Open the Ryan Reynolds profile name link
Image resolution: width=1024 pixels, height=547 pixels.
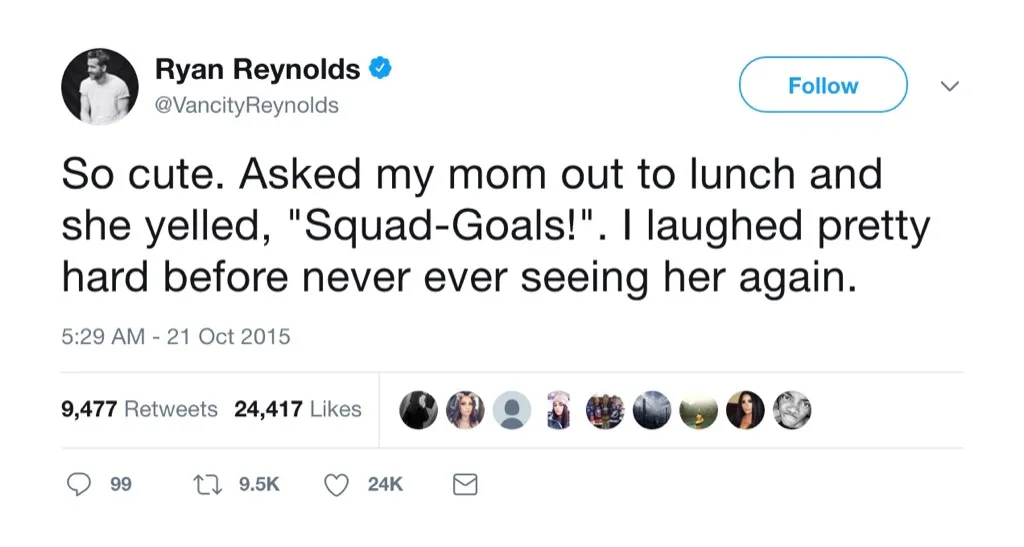tap(257, 69)
